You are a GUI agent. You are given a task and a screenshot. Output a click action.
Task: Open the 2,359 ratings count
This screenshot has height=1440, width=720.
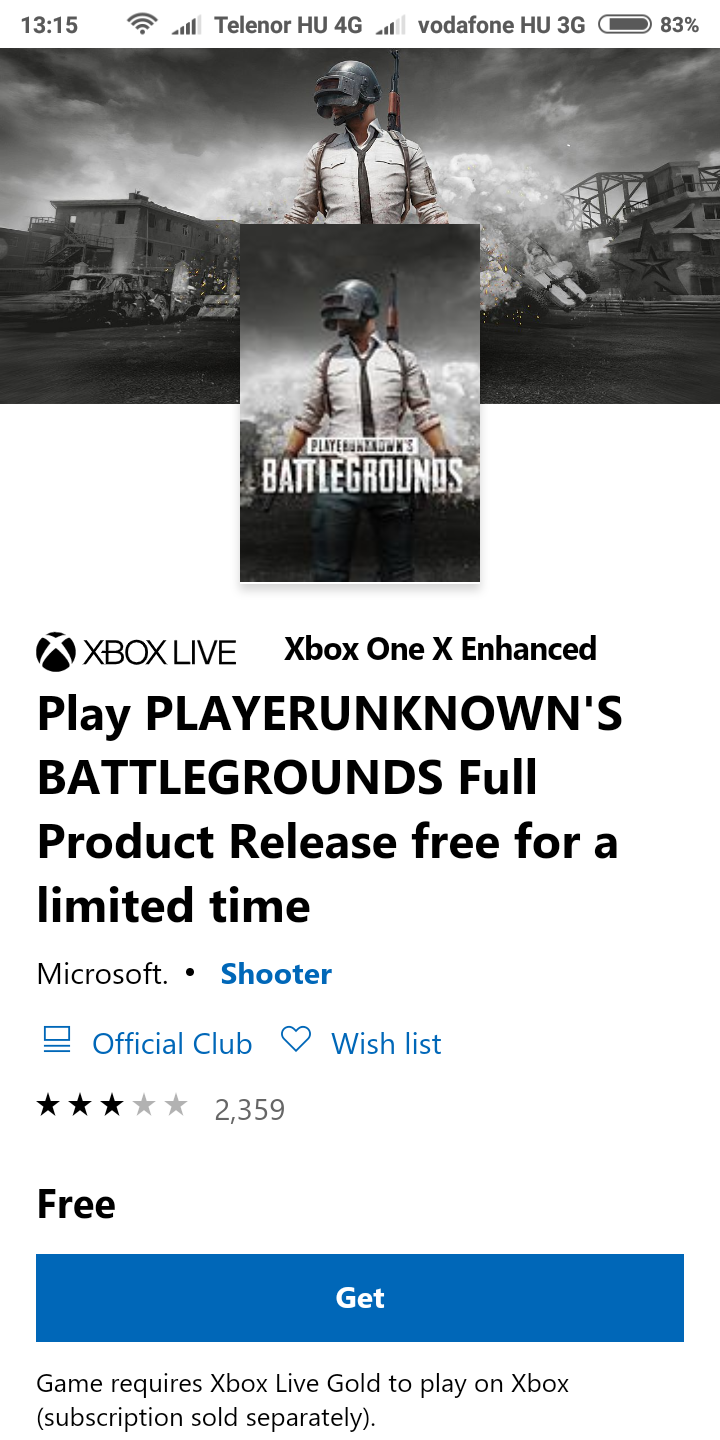(x=250, y=1110)
